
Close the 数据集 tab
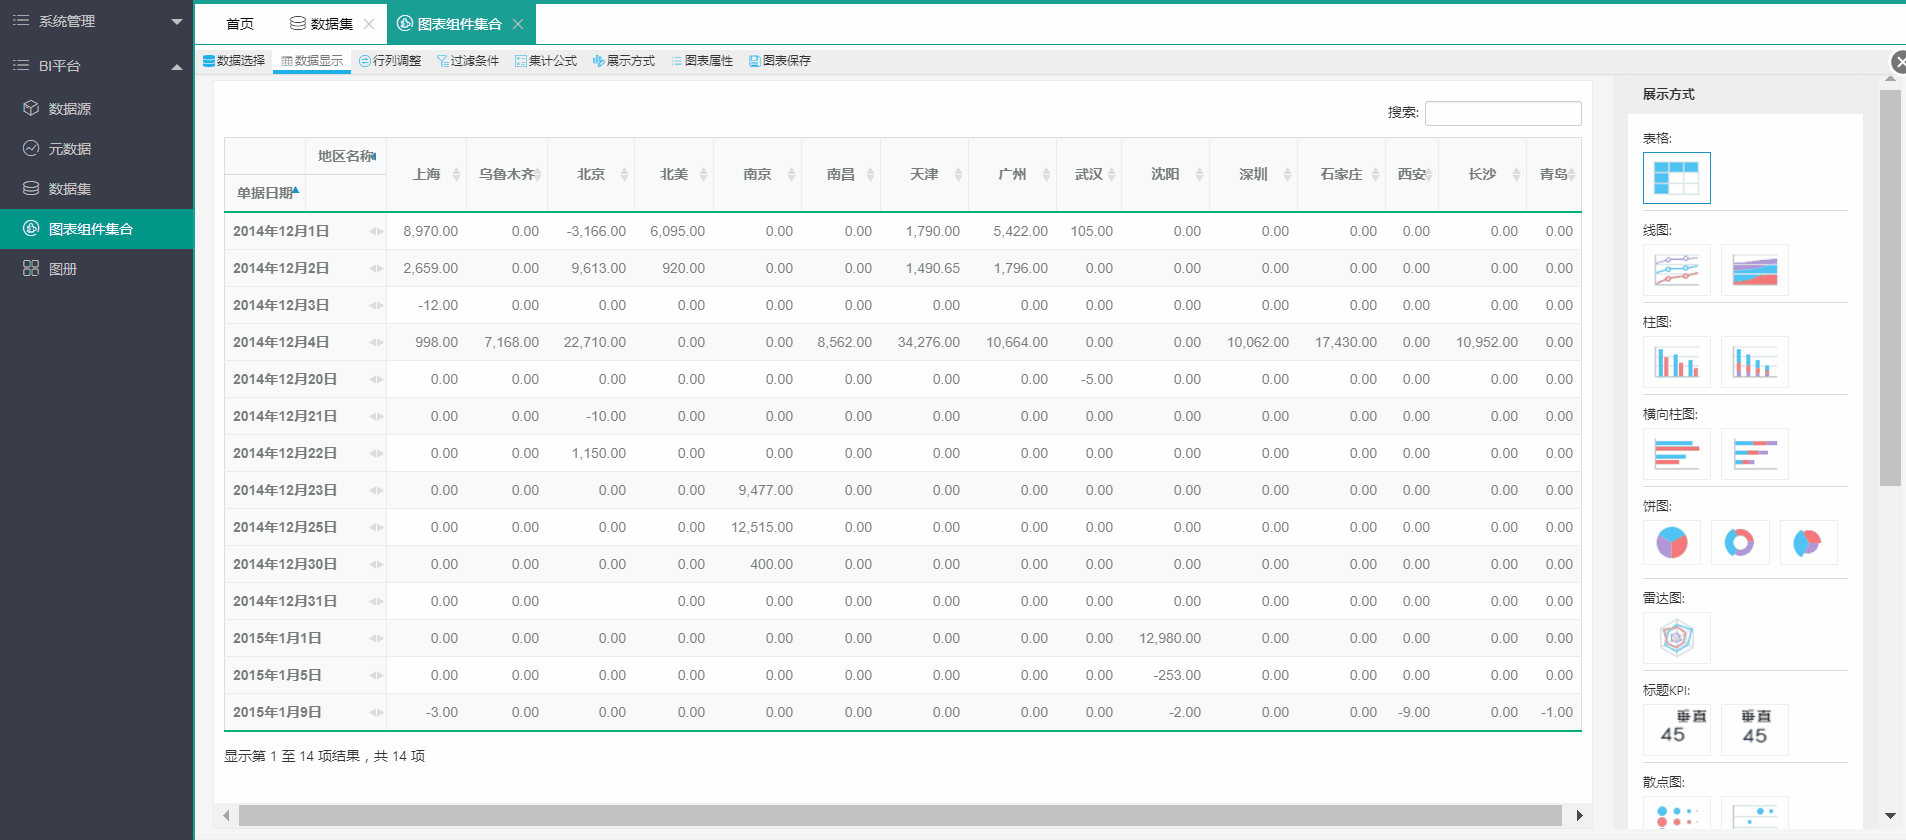pyautogui.click(x=369, y=24)
